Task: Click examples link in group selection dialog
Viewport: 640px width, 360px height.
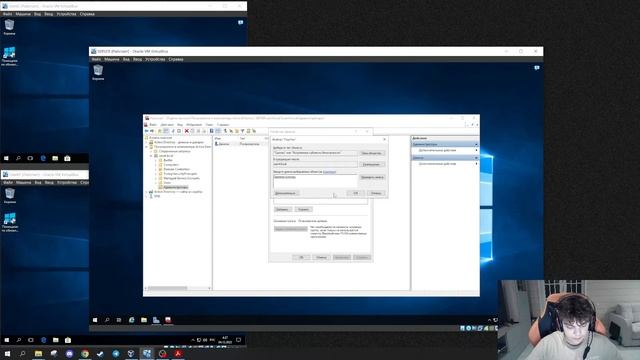Action: [x=329, y=172]
